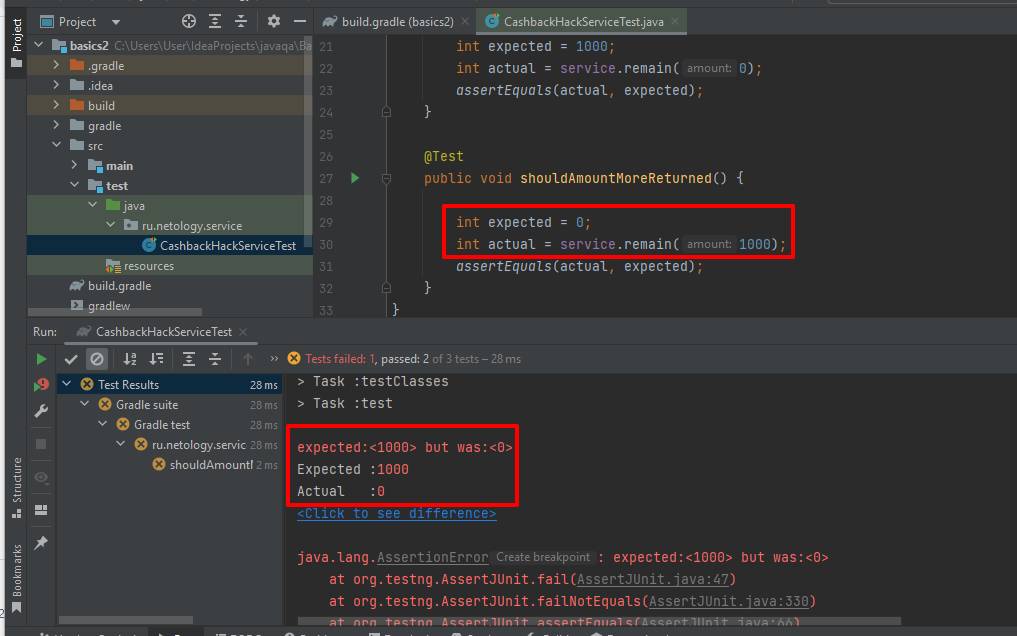Run shouldAmountMoreReturned via gutter arrow

tap(354, 178)
